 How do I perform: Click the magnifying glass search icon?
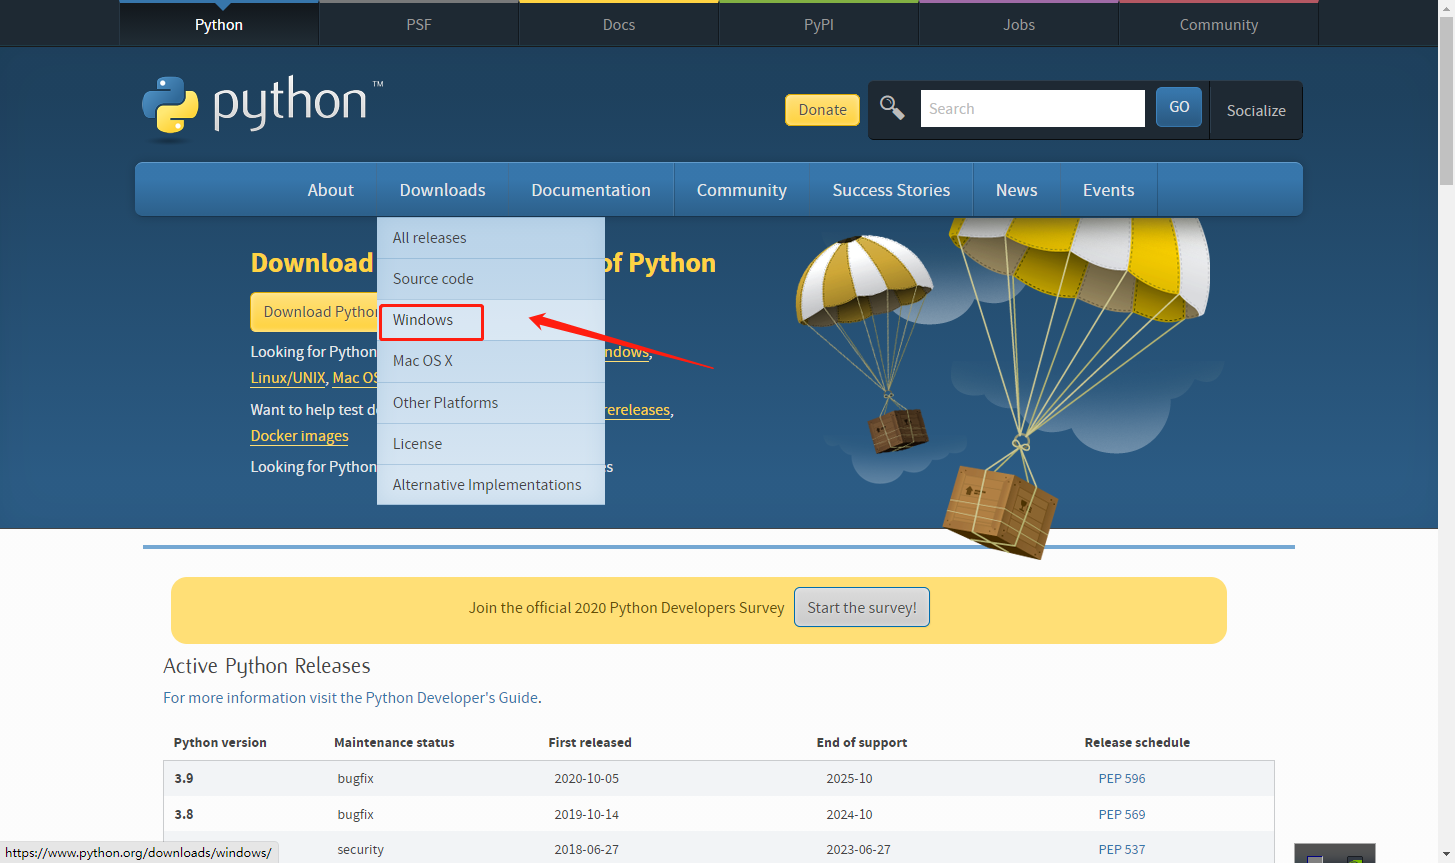coord(892,107)
